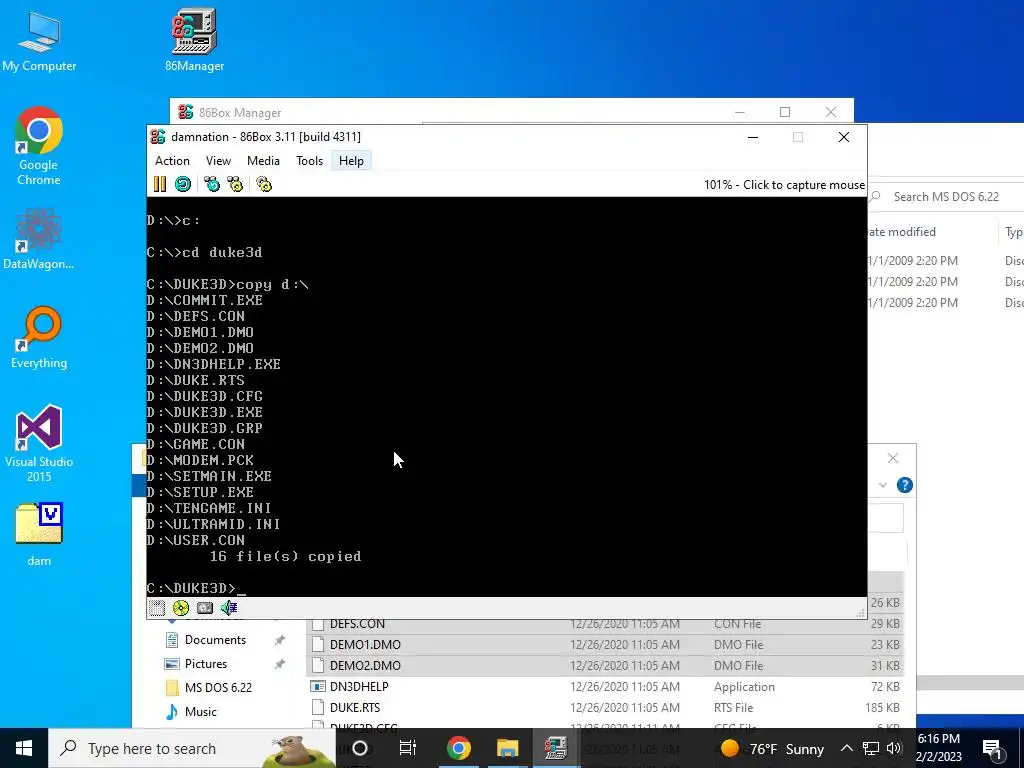This screenshot has height=768, width=1024.
Task: Open Cortana circle on taskbar
Action: 360,748
